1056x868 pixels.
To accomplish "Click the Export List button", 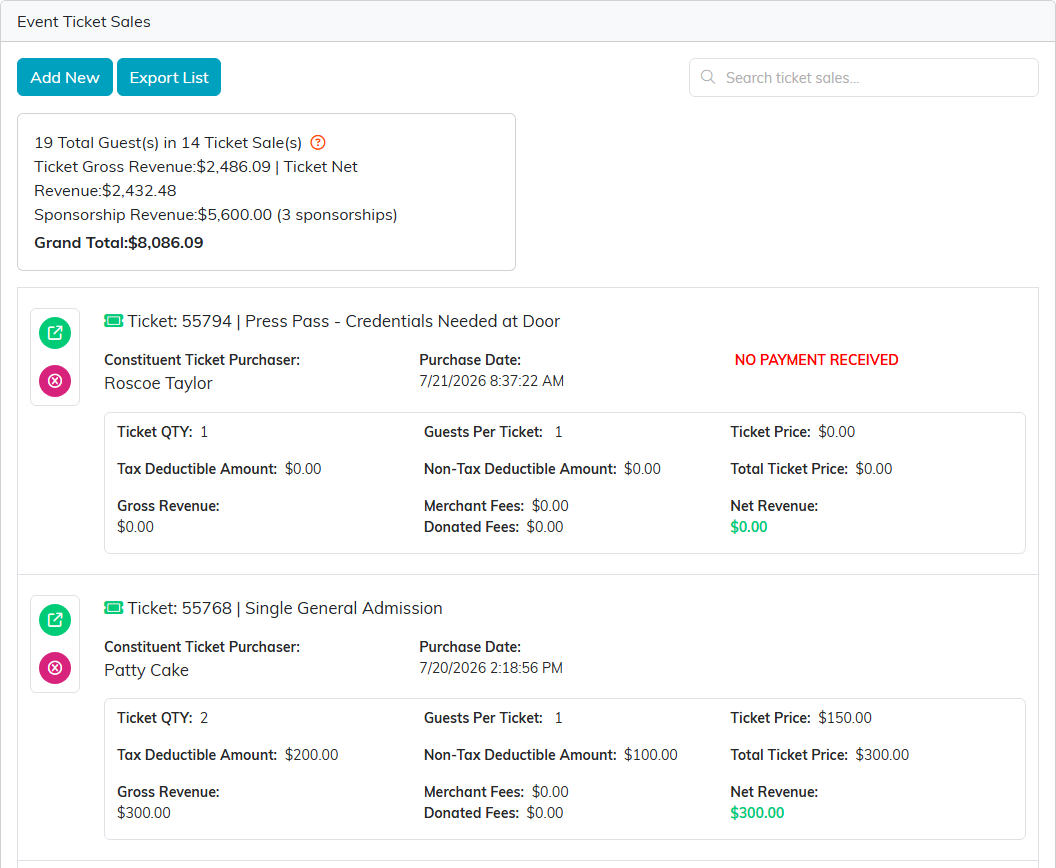I will click(169, 77).
